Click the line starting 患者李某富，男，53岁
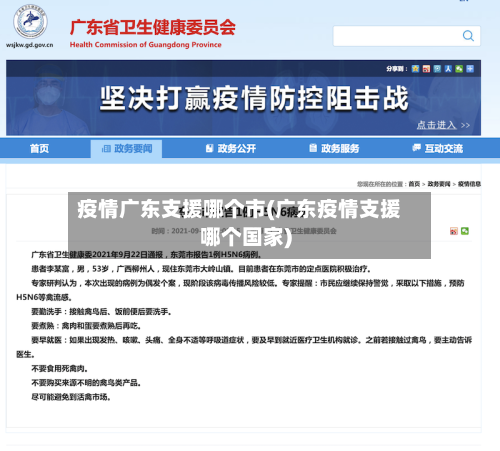This screenshot has width=500, height=451. [201, 269]
